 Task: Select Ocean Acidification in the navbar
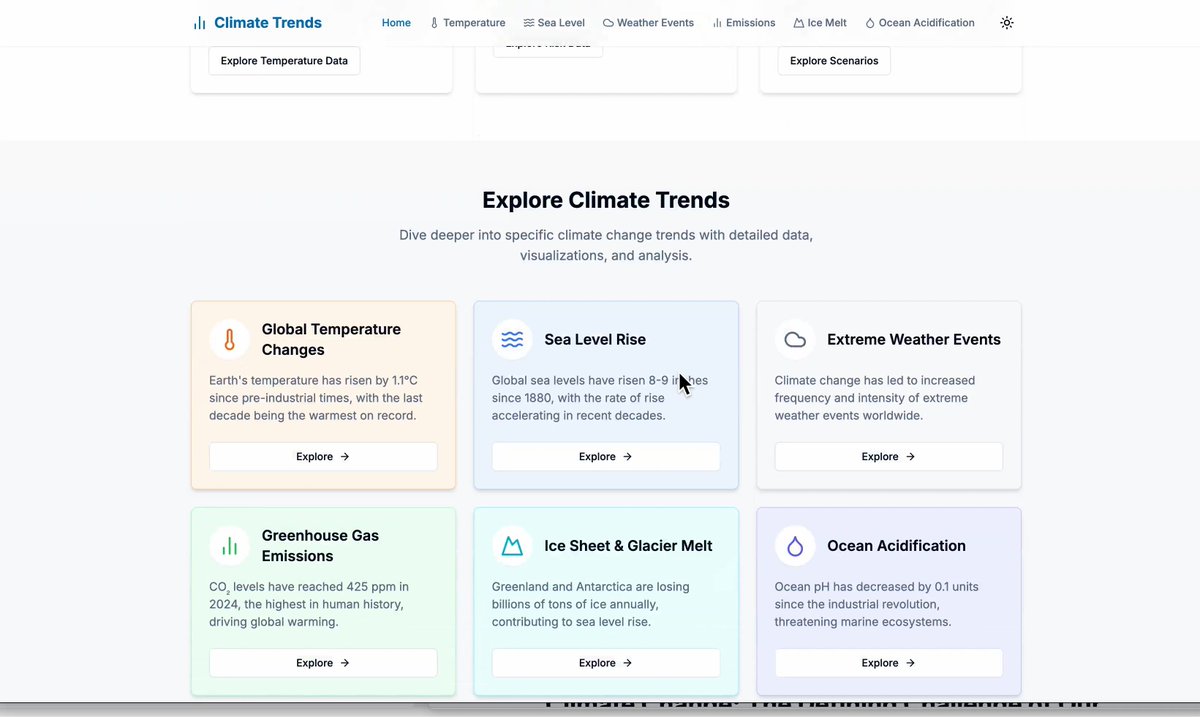919,23
